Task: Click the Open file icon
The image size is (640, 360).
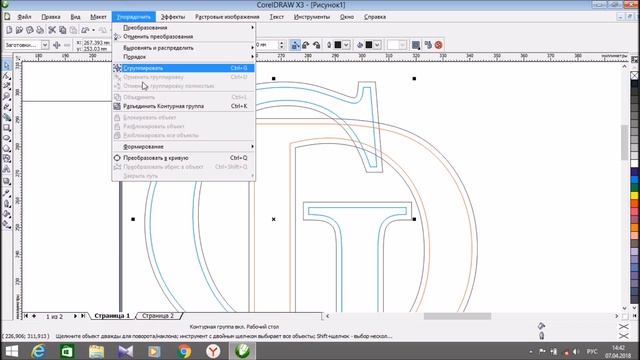Action: tap(19, 30)
